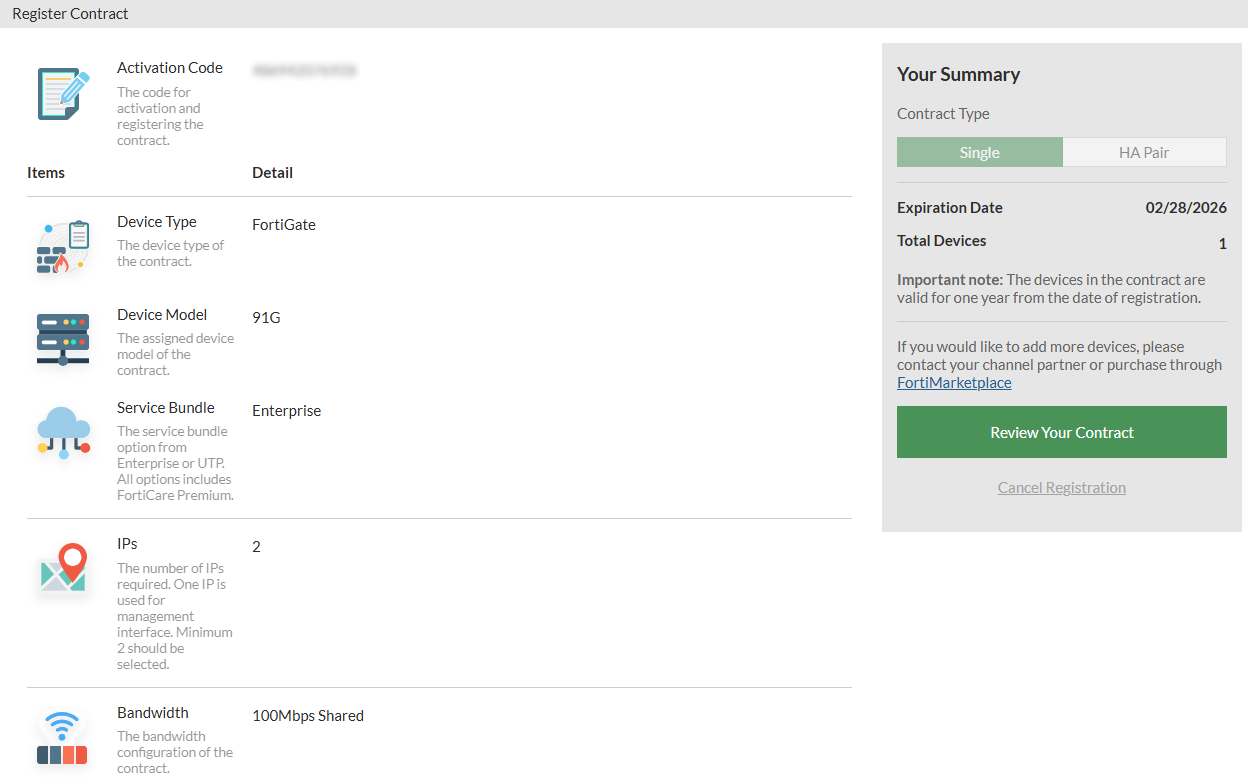Click the 100Mbps Shared bandwidth value
The image size is (1248, 778).
point(308,716)
